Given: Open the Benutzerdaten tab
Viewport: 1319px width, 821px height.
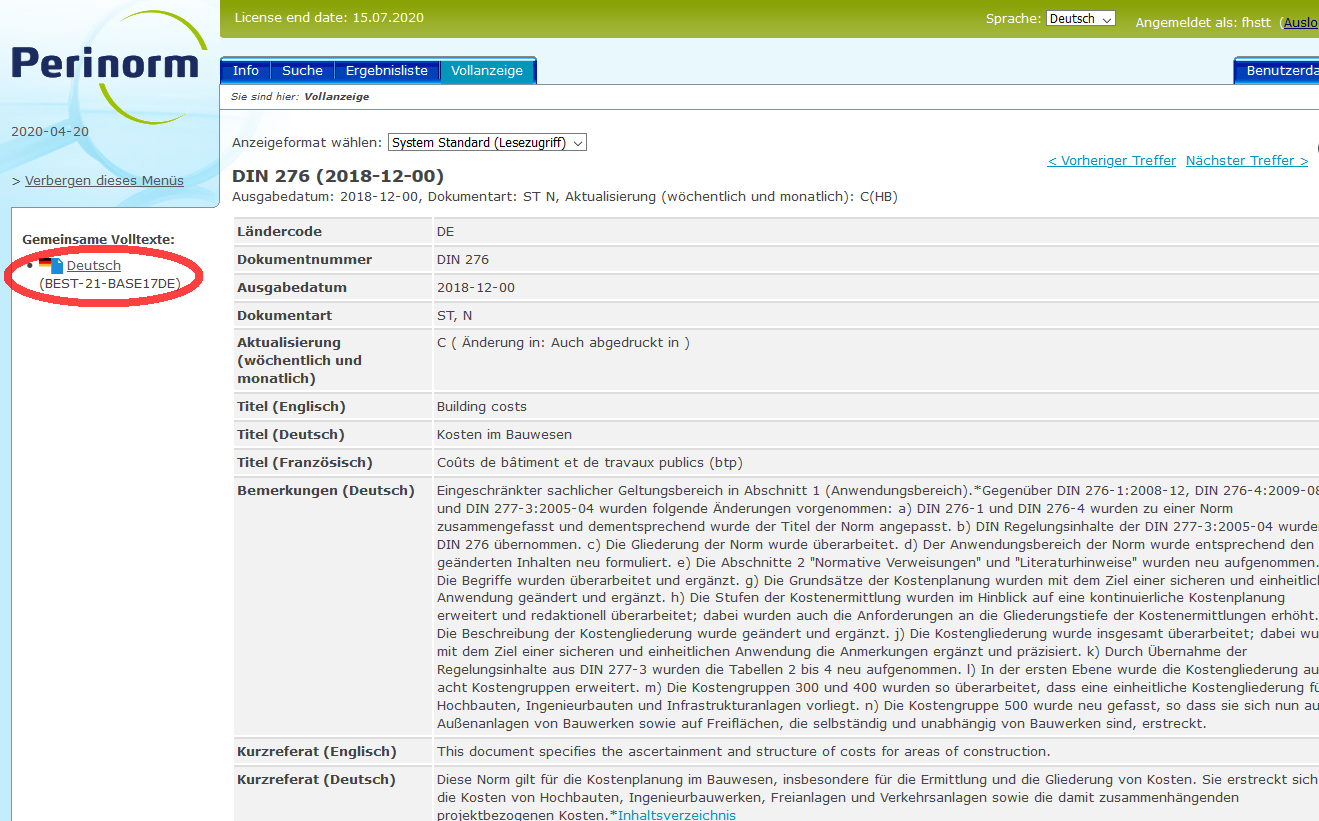Looking at the screenshot, I should point(1280,71).
